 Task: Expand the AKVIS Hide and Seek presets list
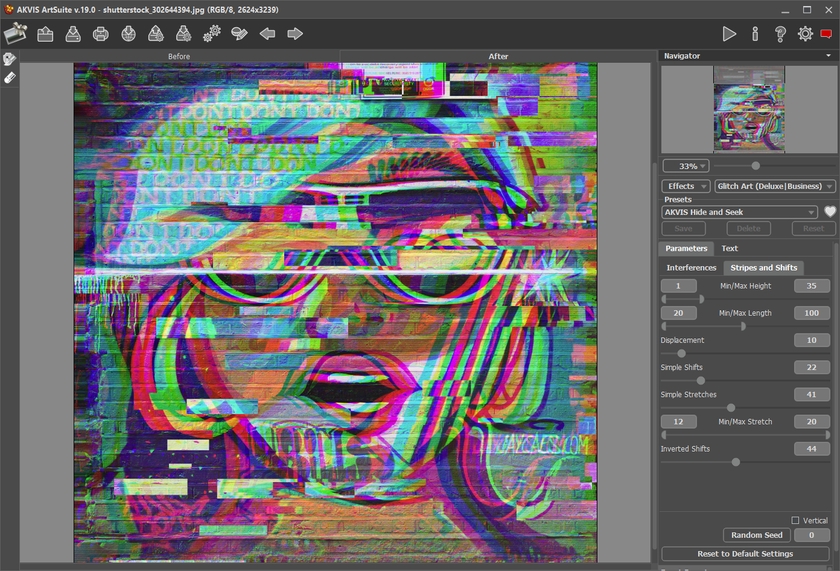pyautogui.click(x=740, y=212)
